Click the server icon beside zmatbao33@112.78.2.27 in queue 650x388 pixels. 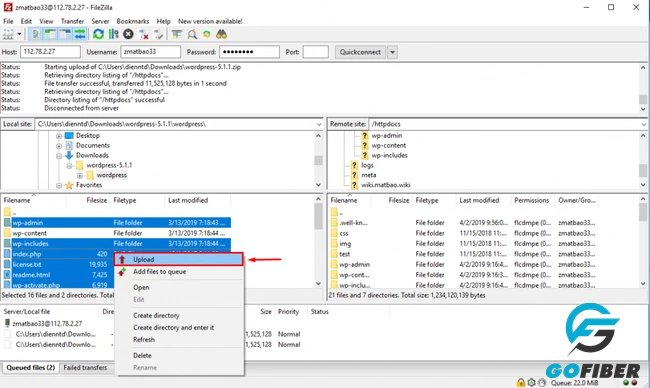[x=7, y=323]
